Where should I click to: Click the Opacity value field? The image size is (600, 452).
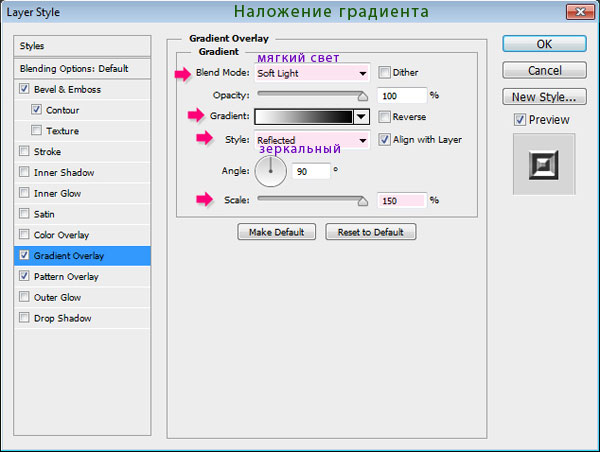402,96
